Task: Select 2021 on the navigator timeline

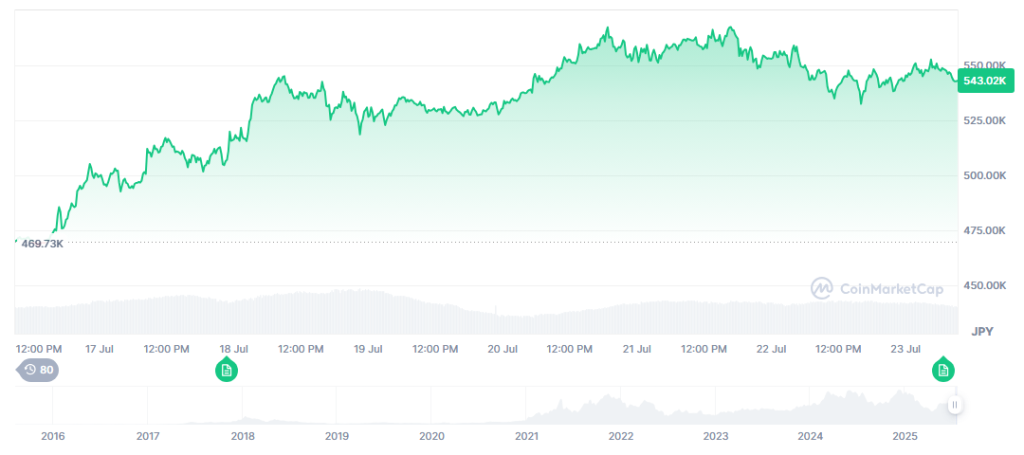Action: coord(526,436)
